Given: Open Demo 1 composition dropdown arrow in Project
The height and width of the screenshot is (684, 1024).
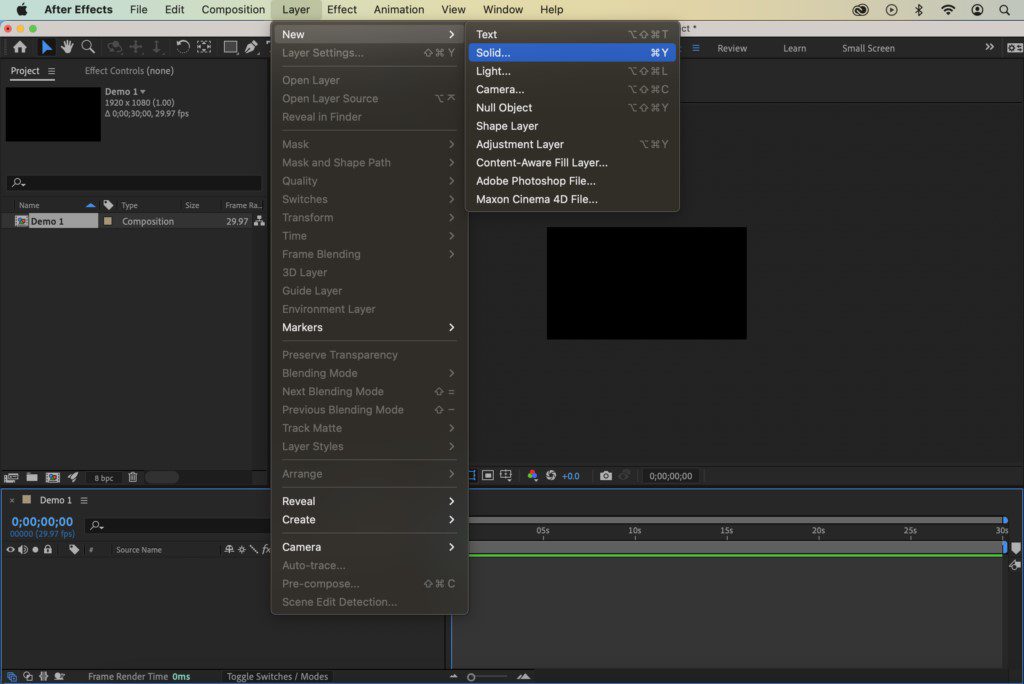Looking at the screenshot, I should tap(142, 91).
